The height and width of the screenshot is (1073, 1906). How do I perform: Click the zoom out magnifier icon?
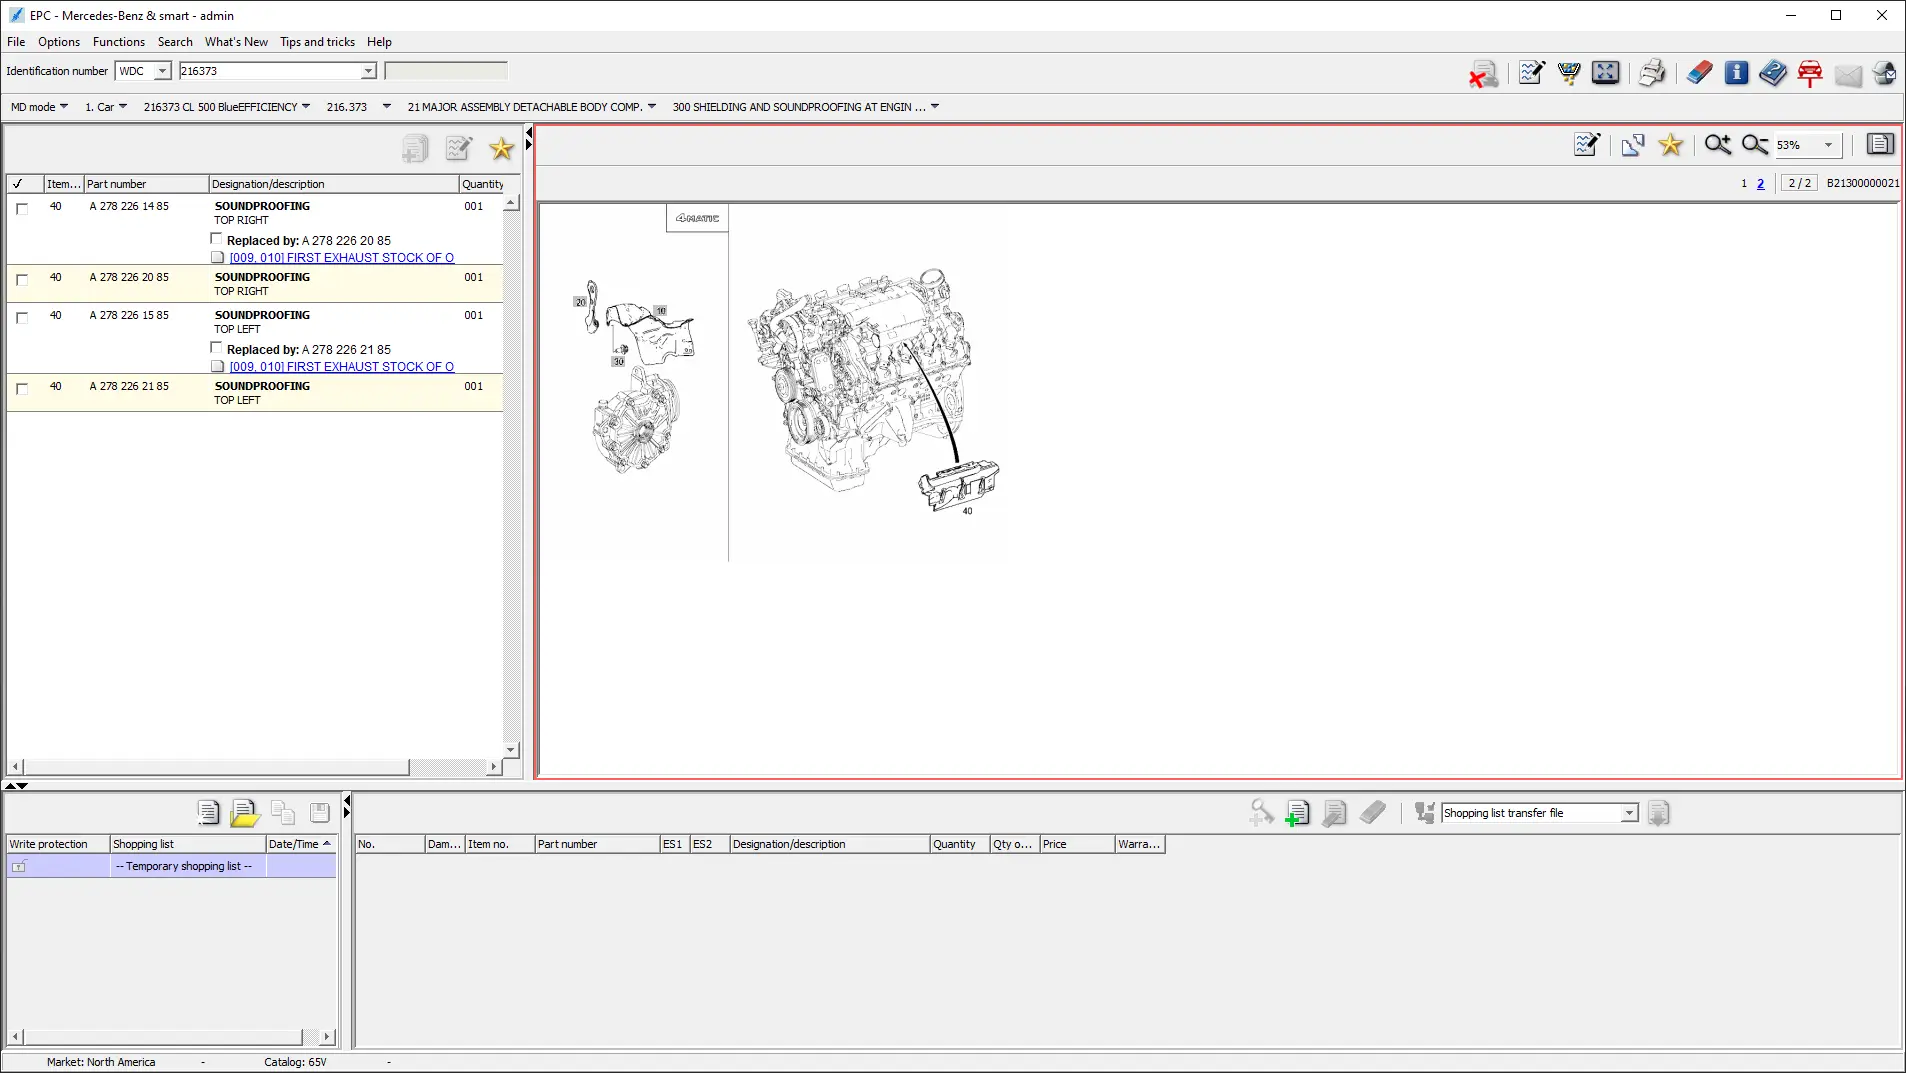[x=1754, y=145]
